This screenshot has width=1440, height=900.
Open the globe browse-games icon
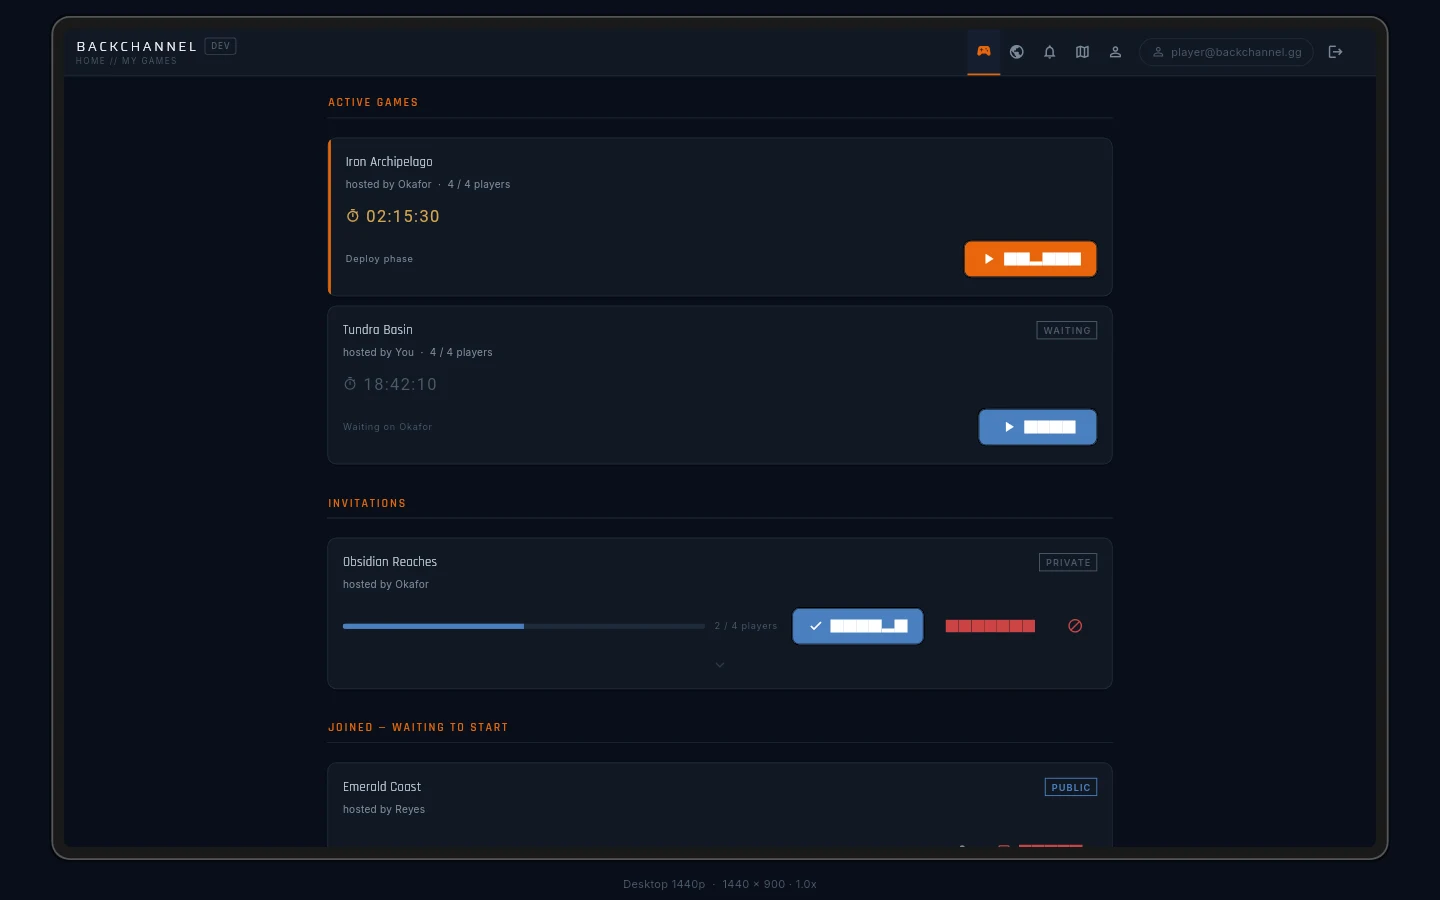1017,52
